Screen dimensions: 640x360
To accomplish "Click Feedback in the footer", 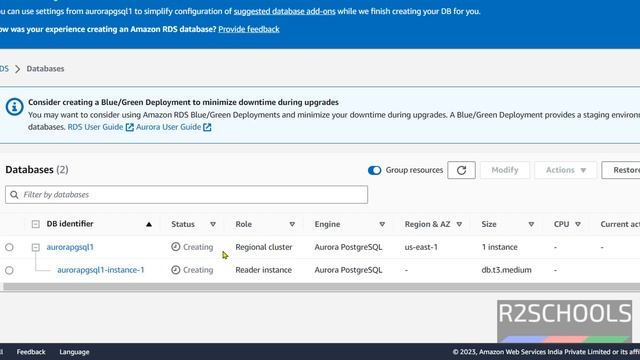I will click(x=31, y=352).
